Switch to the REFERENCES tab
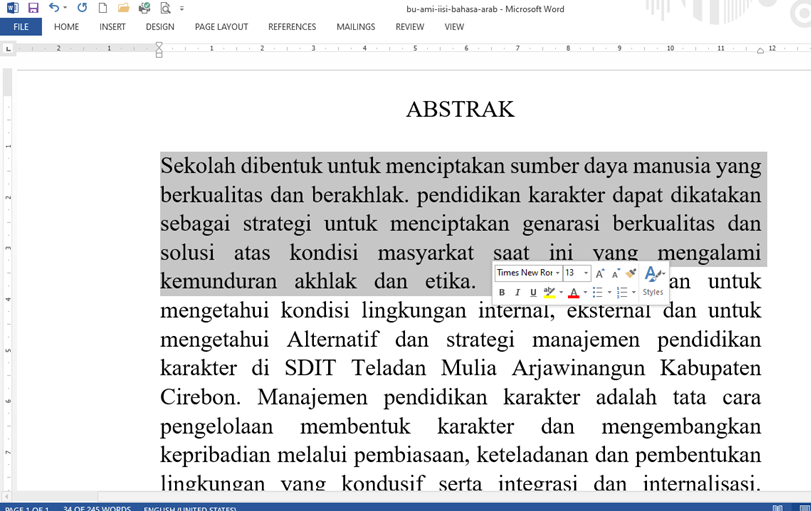The width and height of the screenshot is (811, 511). 292,27
